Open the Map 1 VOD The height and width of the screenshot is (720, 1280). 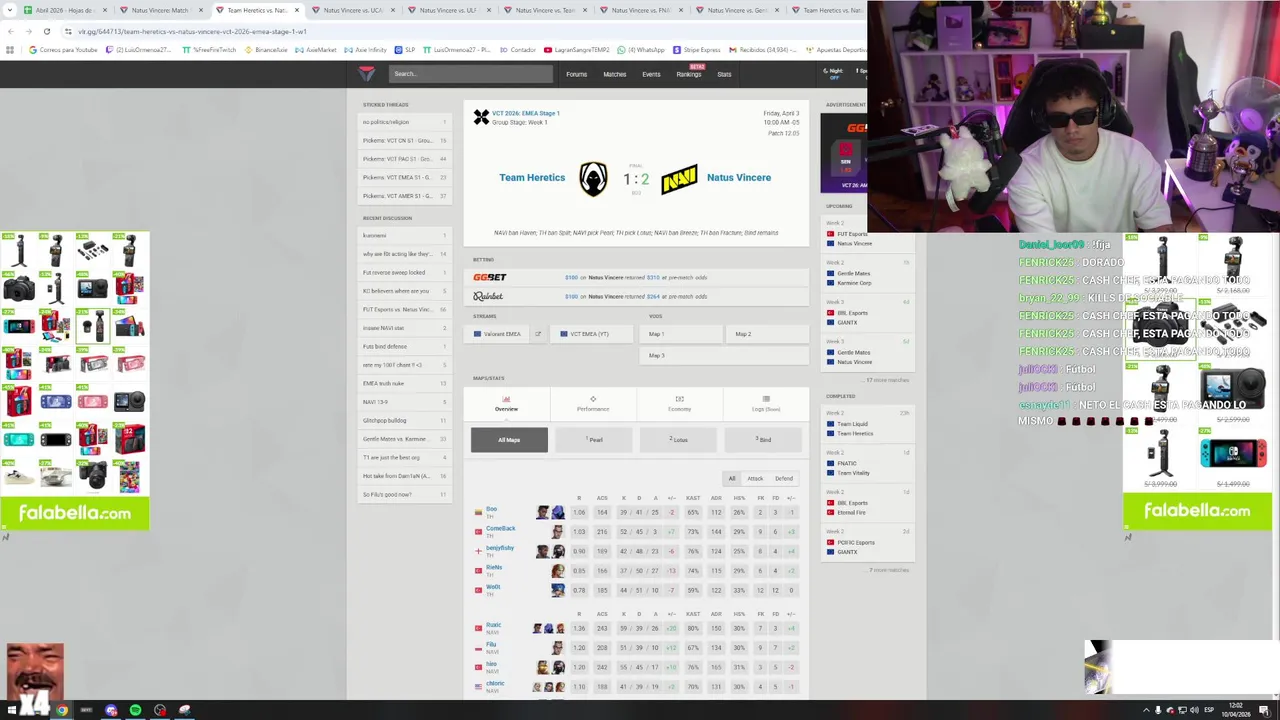click(680, 334)
